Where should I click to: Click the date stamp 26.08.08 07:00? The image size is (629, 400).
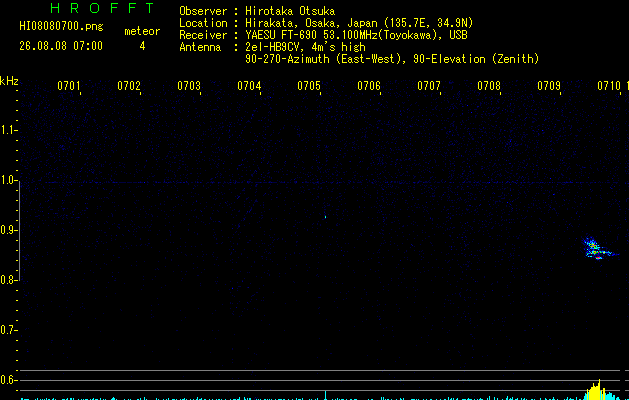pos(61,46)
